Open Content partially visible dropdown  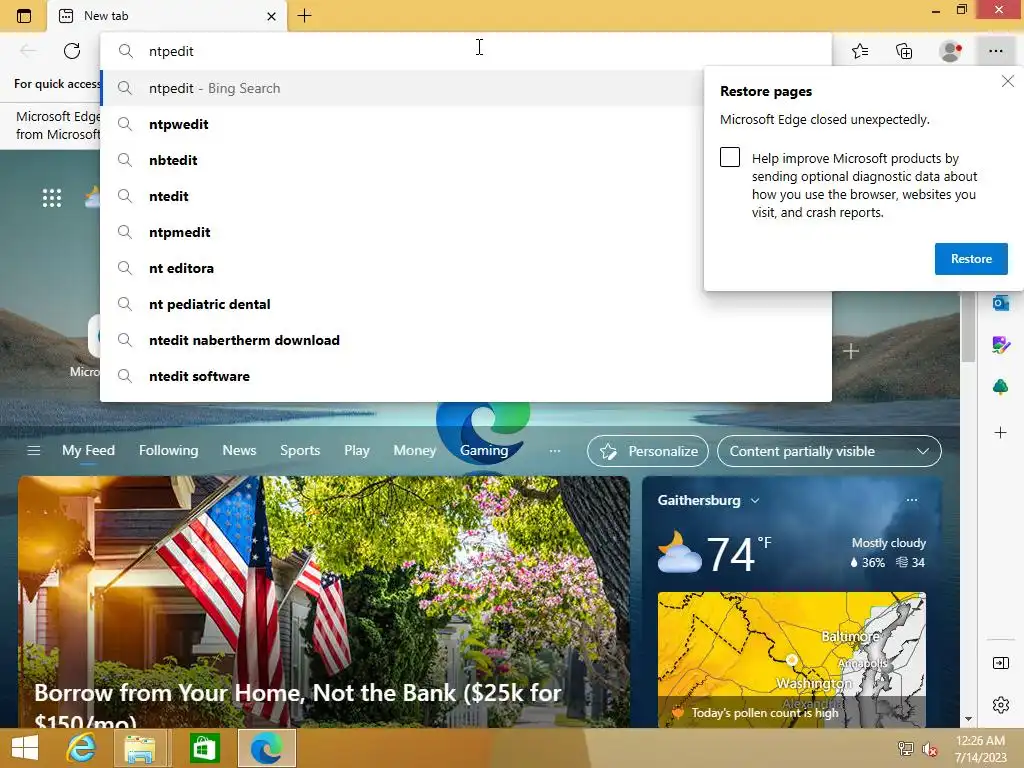[829, 451]
